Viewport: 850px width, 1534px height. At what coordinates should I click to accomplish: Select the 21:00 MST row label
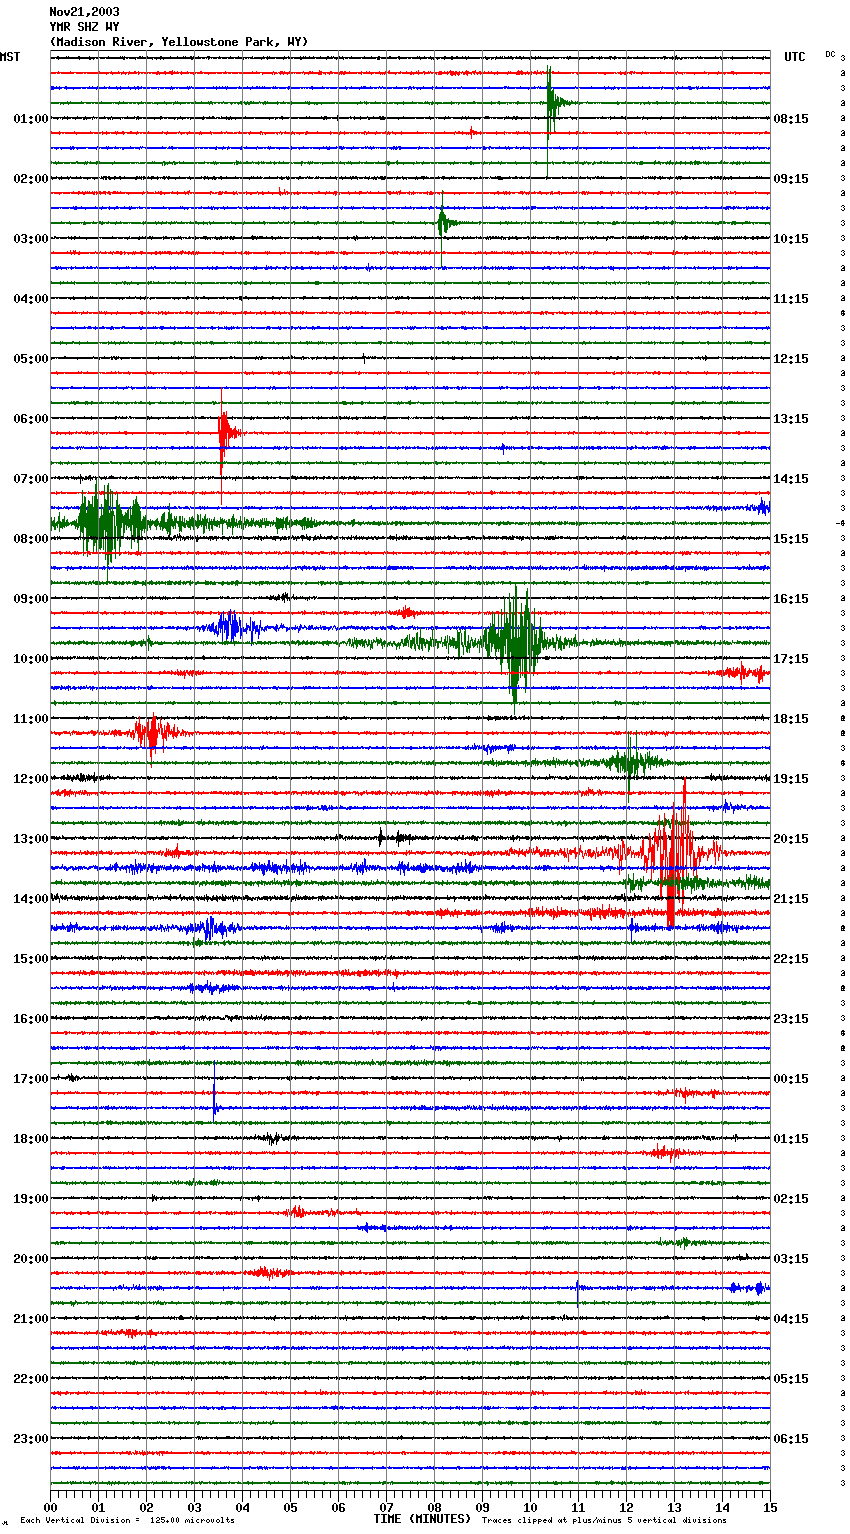31,1319
